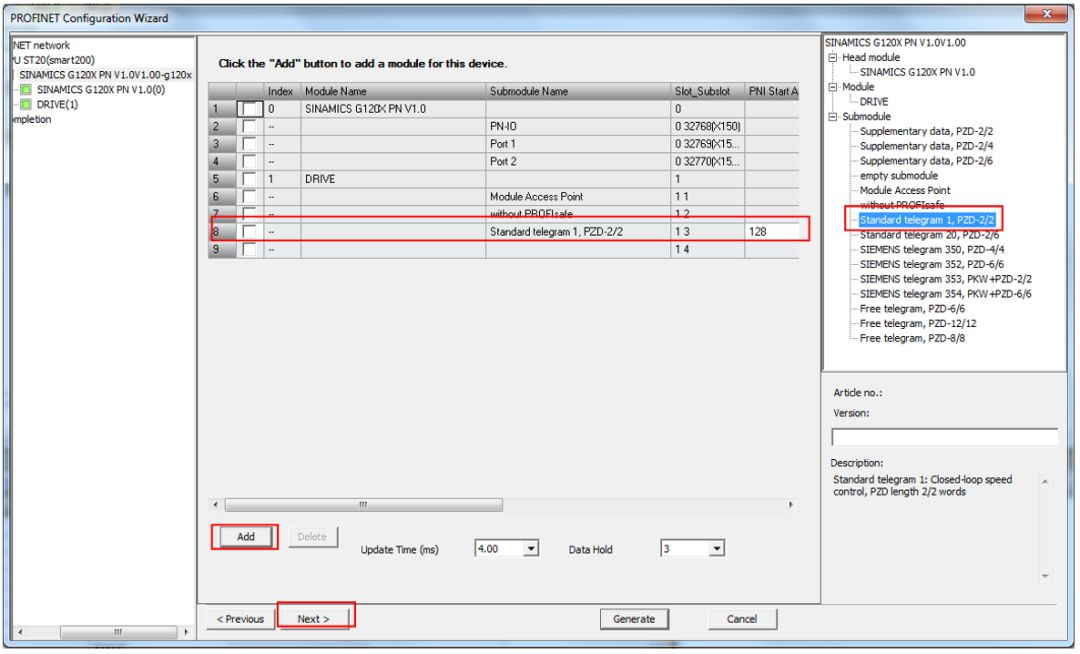The width and height of the screenshot is (1080, 654).
Task: Select Standard telegram 20, PZD-2/6 in catalog
Action: (x=929, y=235)
